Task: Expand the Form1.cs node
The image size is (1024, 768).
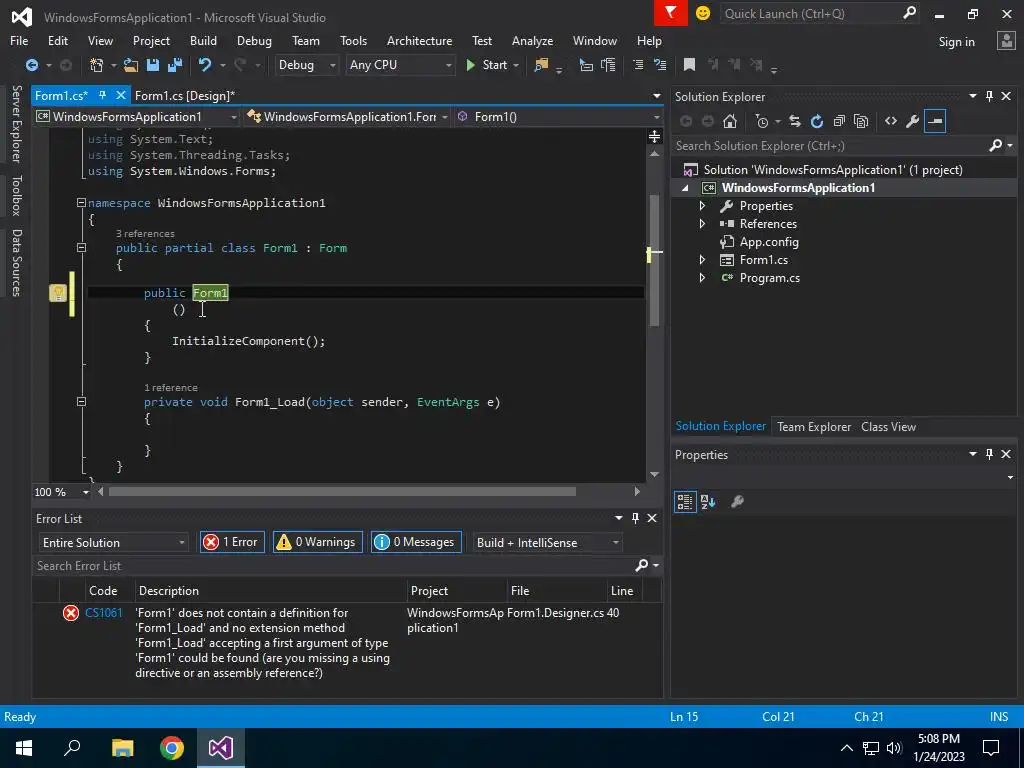Action: pyautogui.click(x=703, y=260)
